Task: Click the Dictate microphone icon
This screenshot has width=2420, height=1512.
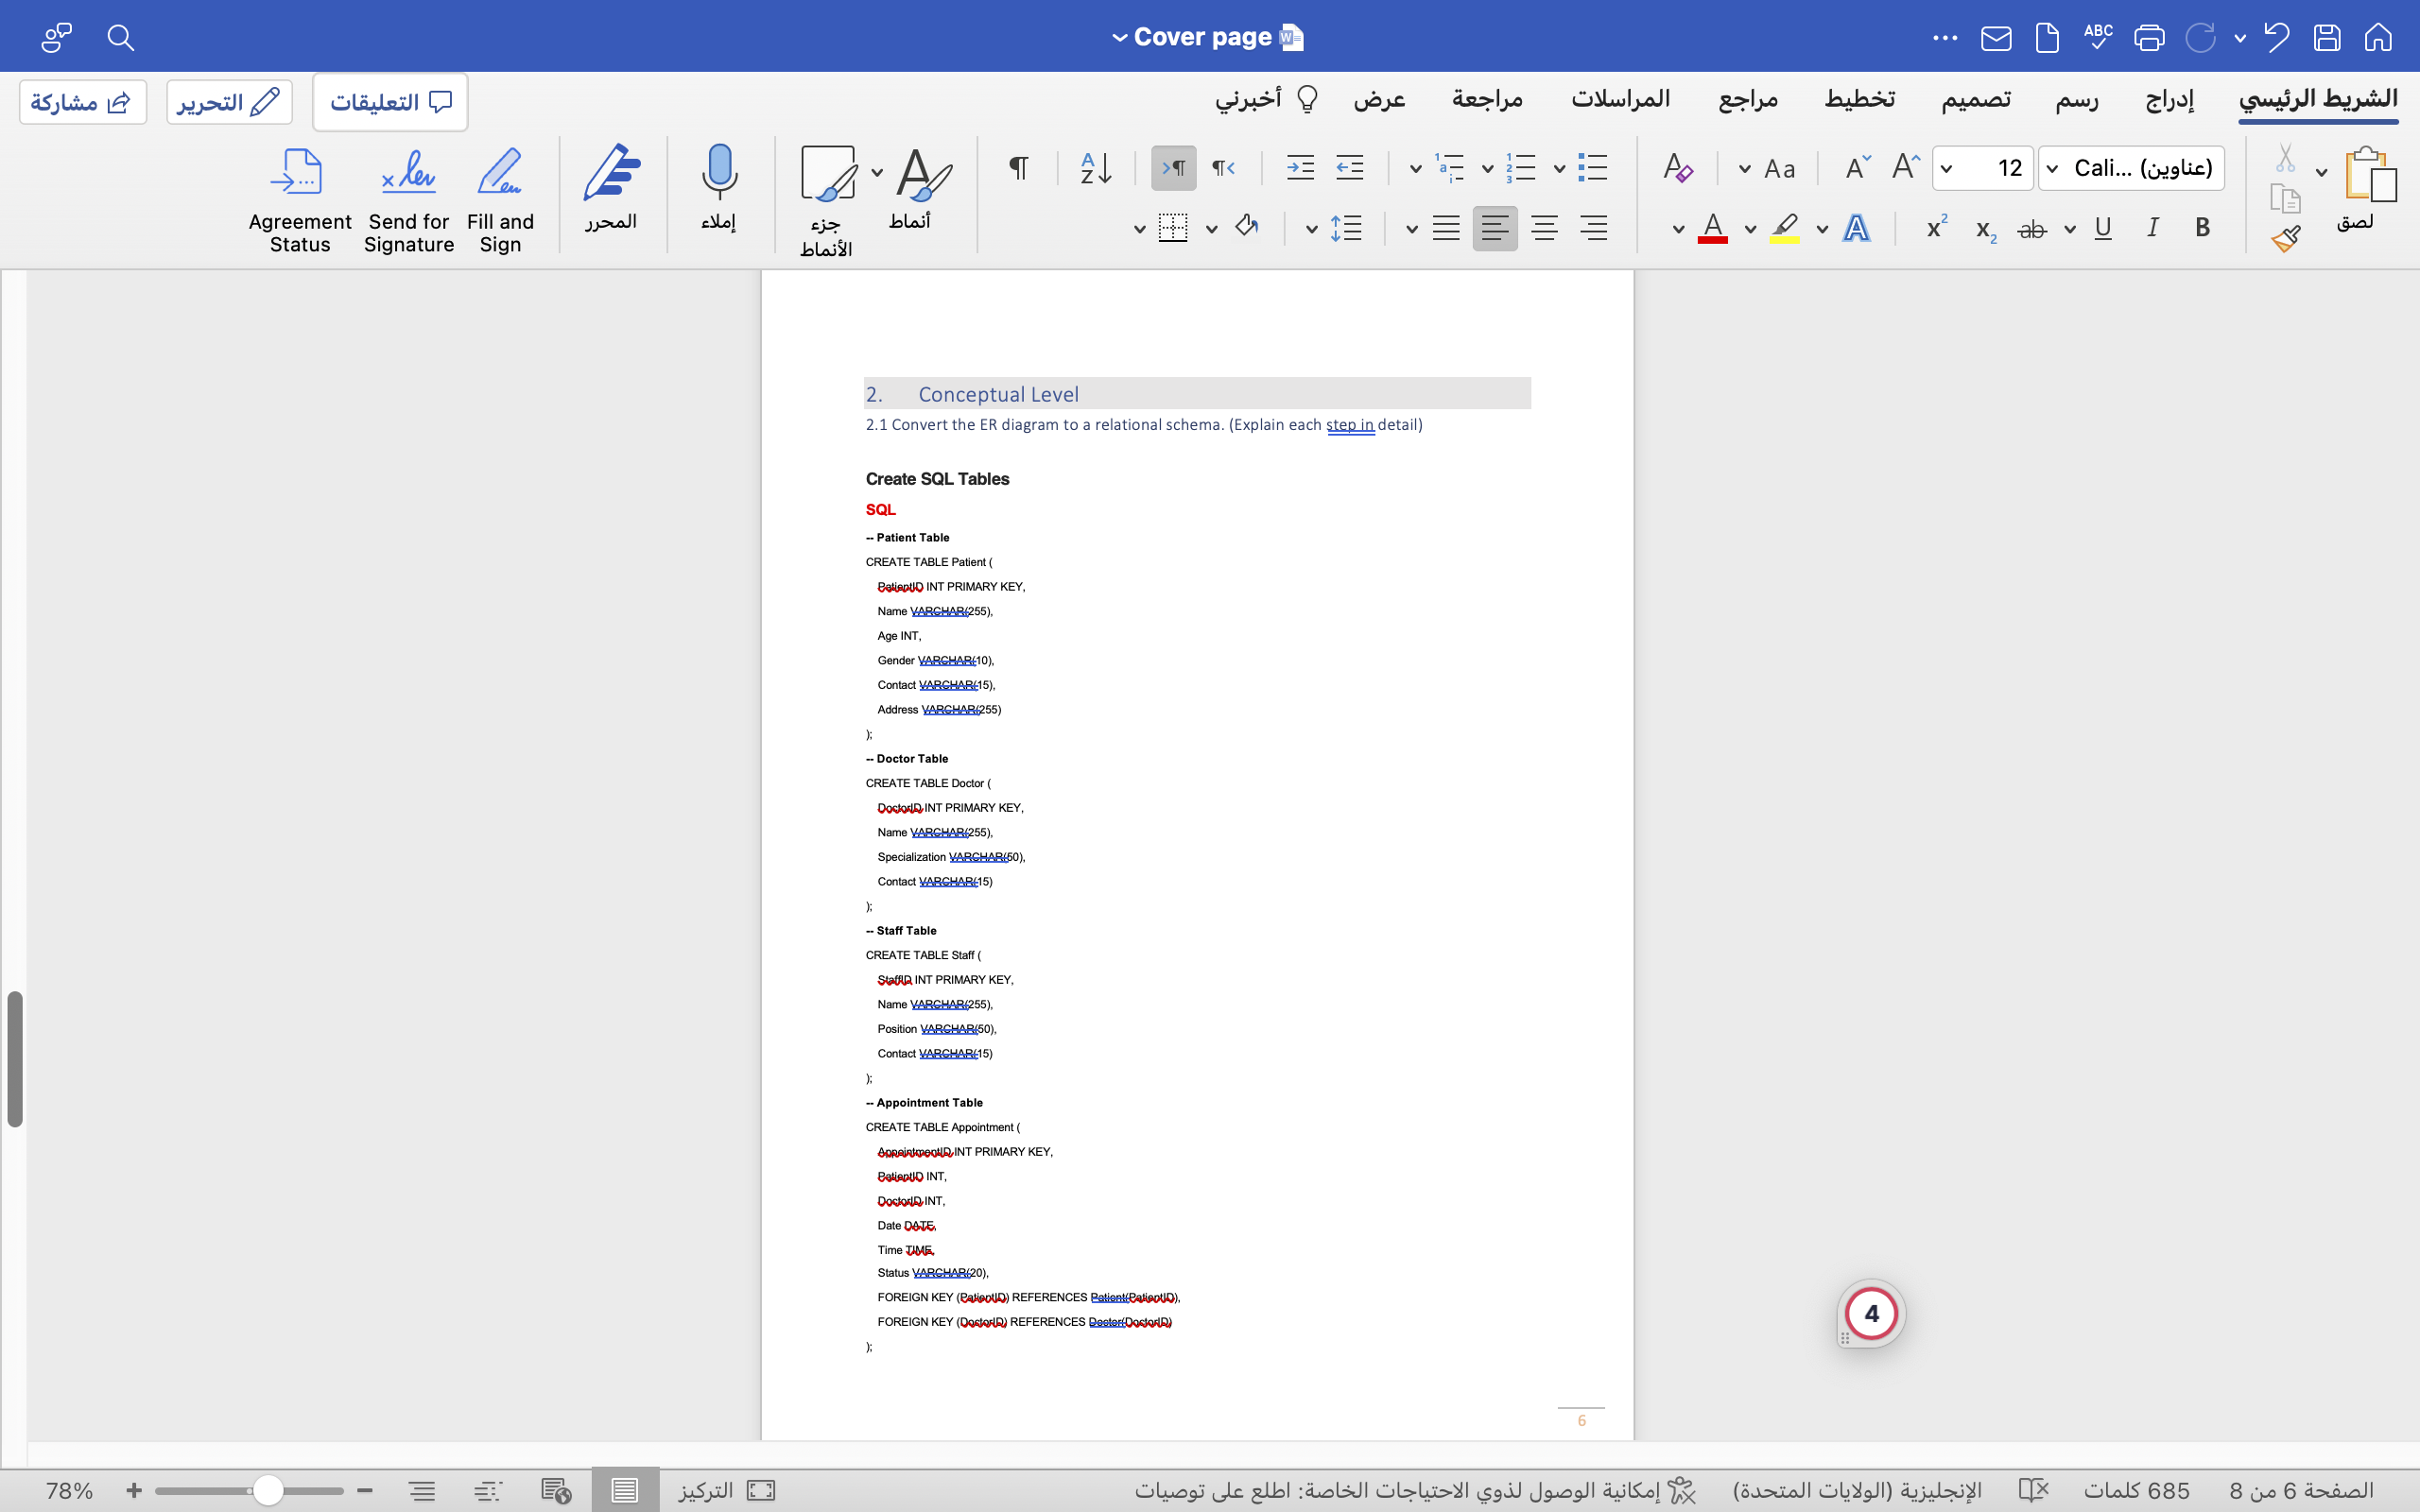Action: tap(718, 172)
